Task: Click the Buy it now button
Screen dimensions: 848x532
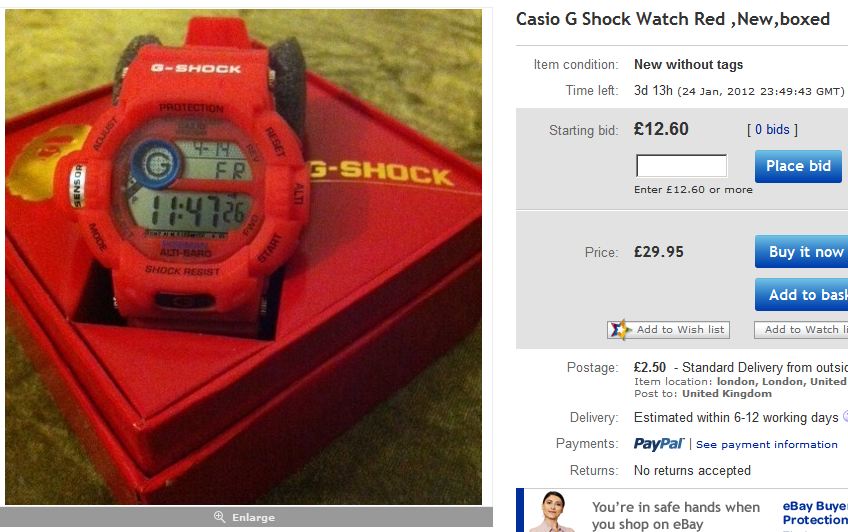Action: pos(801,251)
